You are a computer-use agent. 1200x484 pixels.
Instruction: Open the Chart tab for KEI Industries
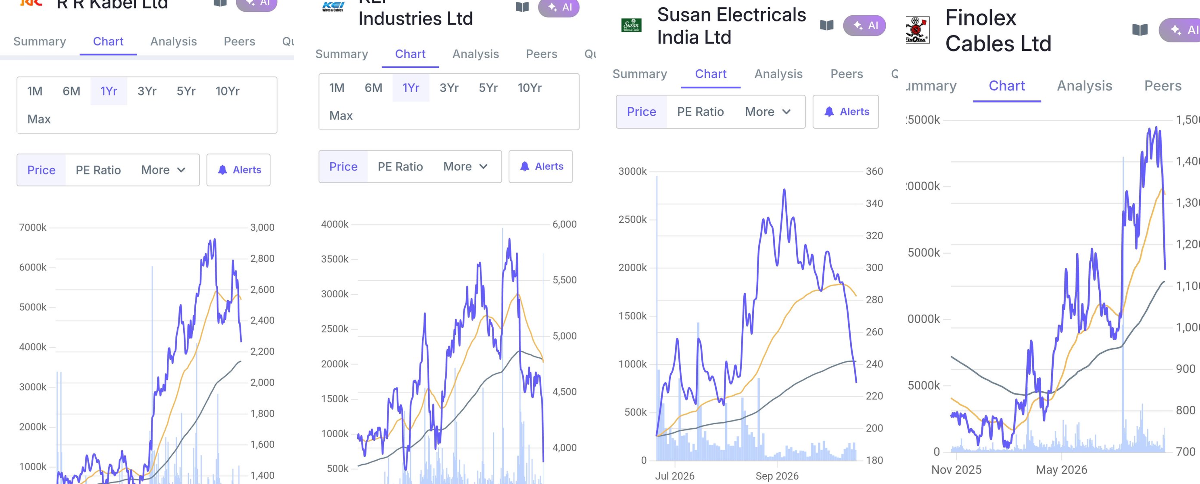pyautogui.click(x=410, y=54)
